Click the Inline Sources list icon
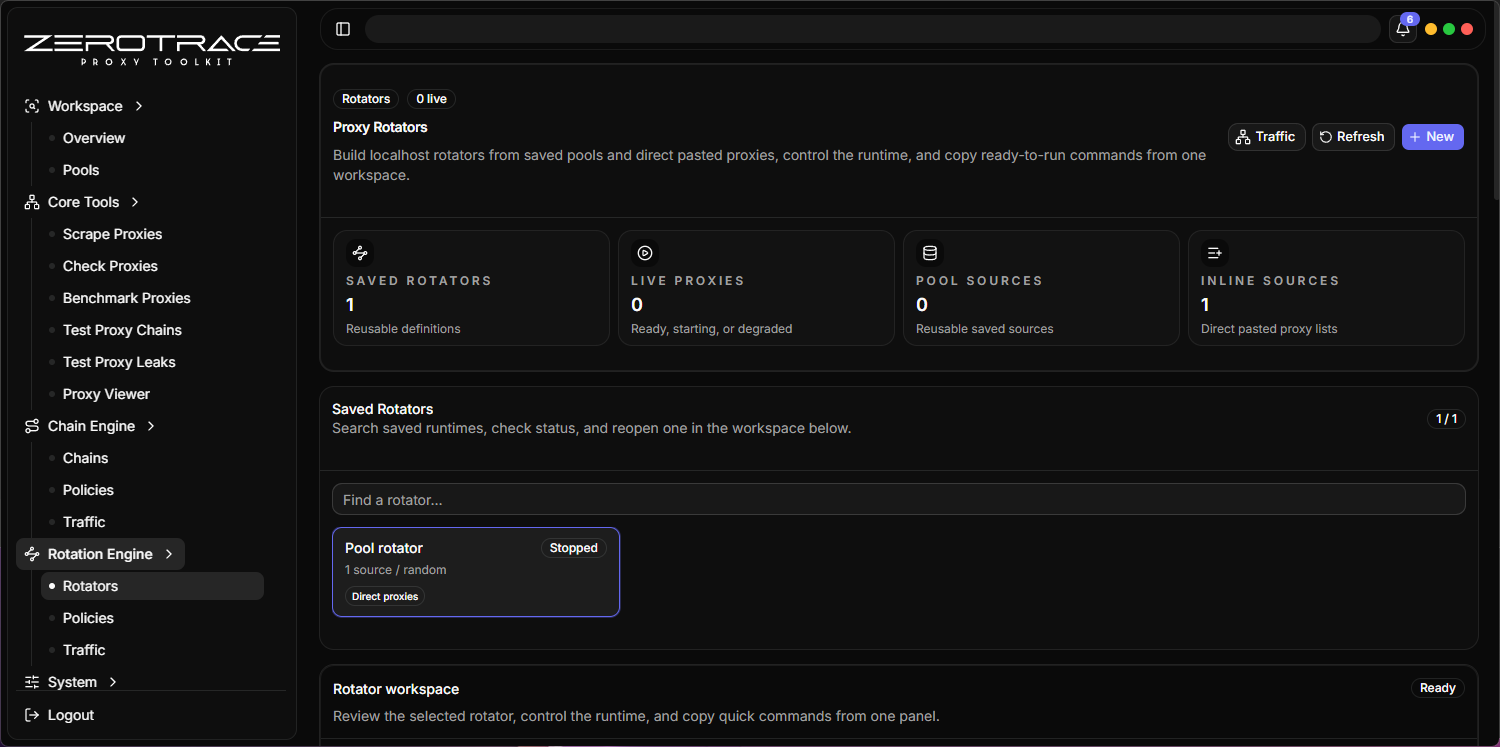The height and width of the screenshot is (747, 1500). coord(1215,253)
